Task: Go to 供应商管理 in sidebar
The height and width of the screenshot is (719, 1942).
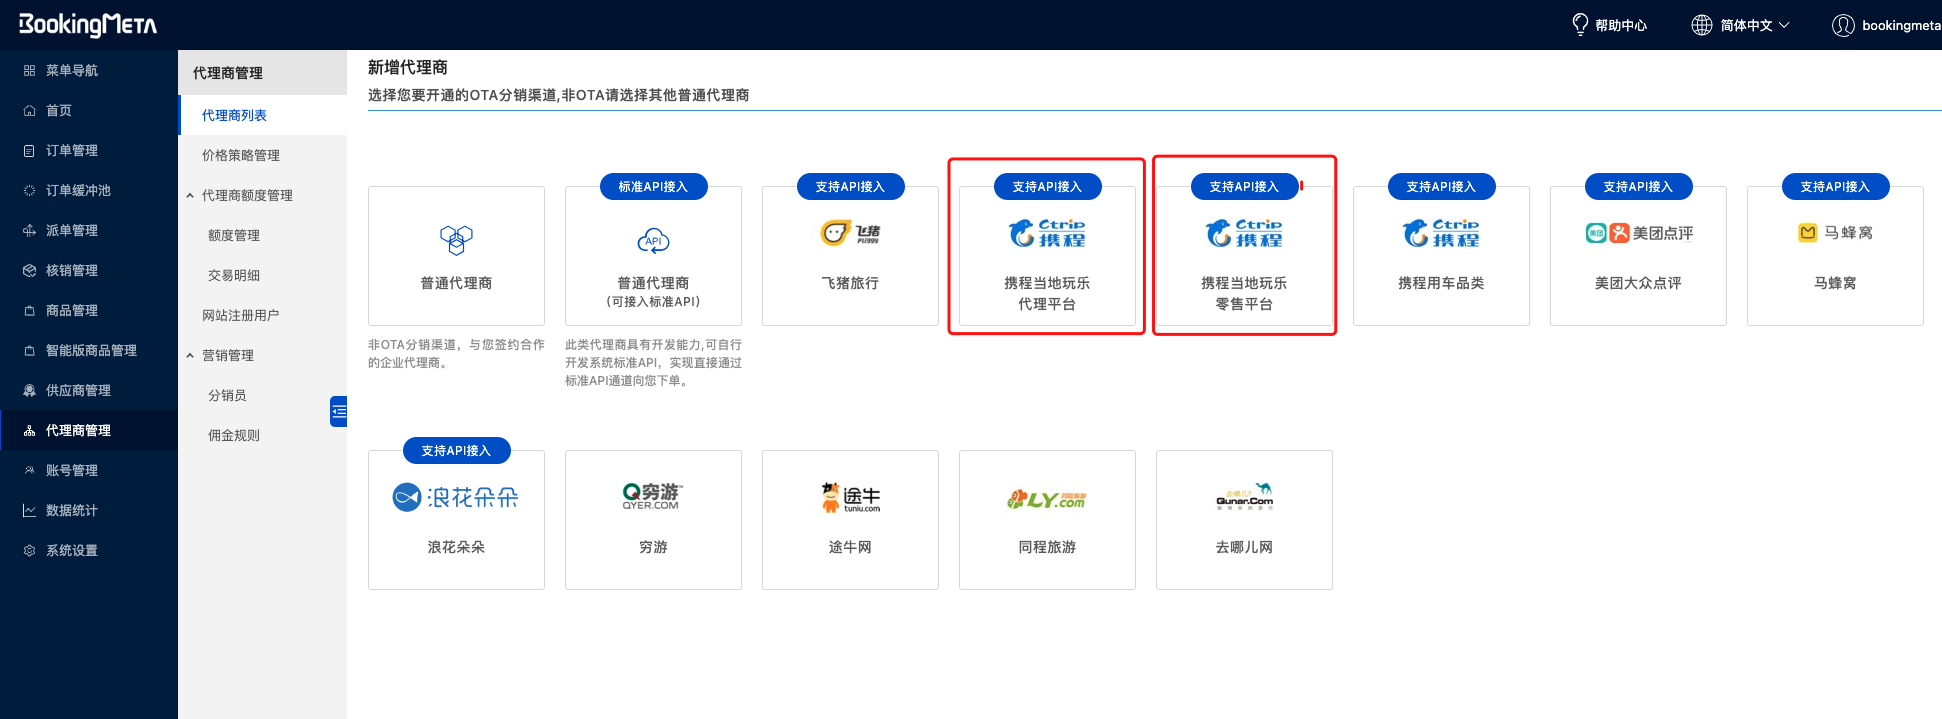Action: [x=77, y=390]
